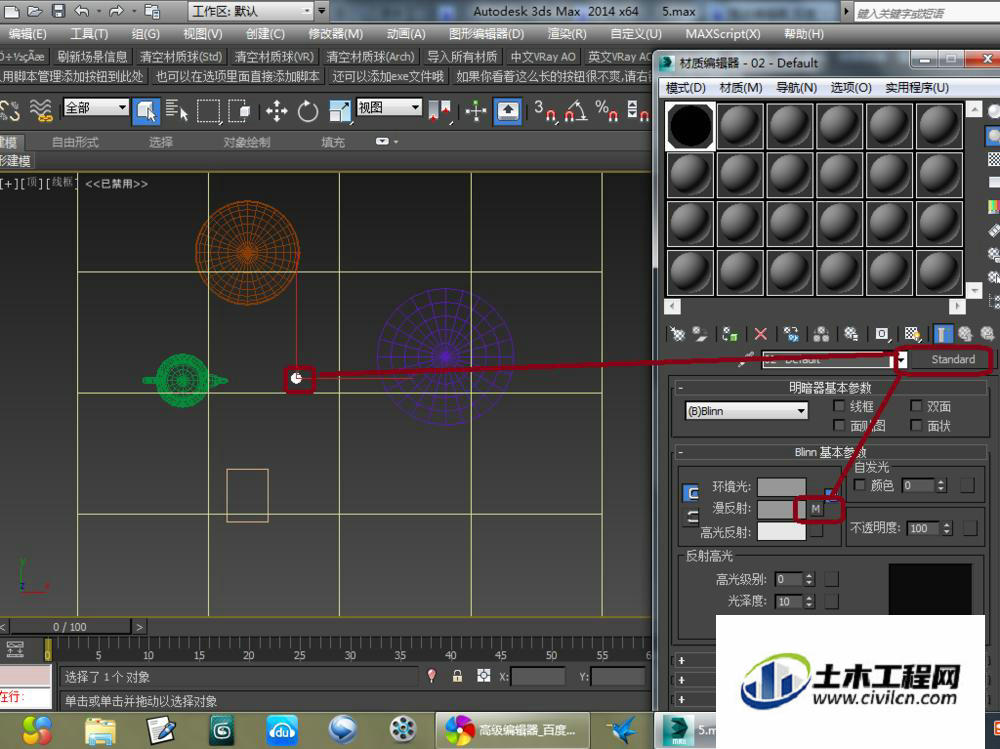Click the selection lock toggle padlock icon
The image size is (1000, 749).
(x=457, y=676)
